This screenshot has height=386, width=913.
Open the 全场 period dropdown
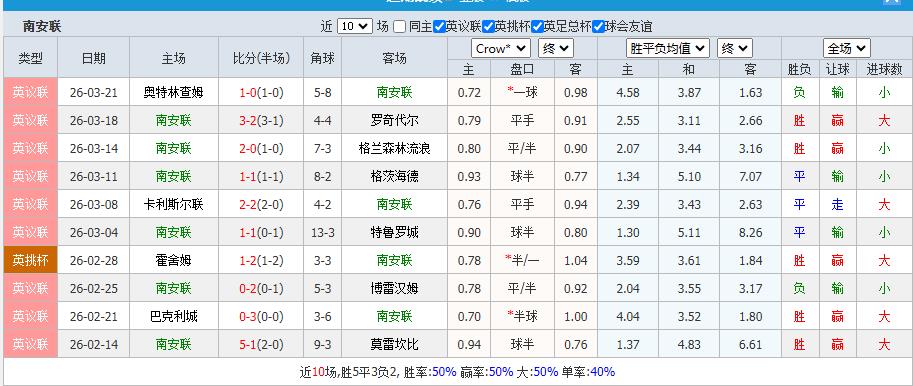click(847, 48)
